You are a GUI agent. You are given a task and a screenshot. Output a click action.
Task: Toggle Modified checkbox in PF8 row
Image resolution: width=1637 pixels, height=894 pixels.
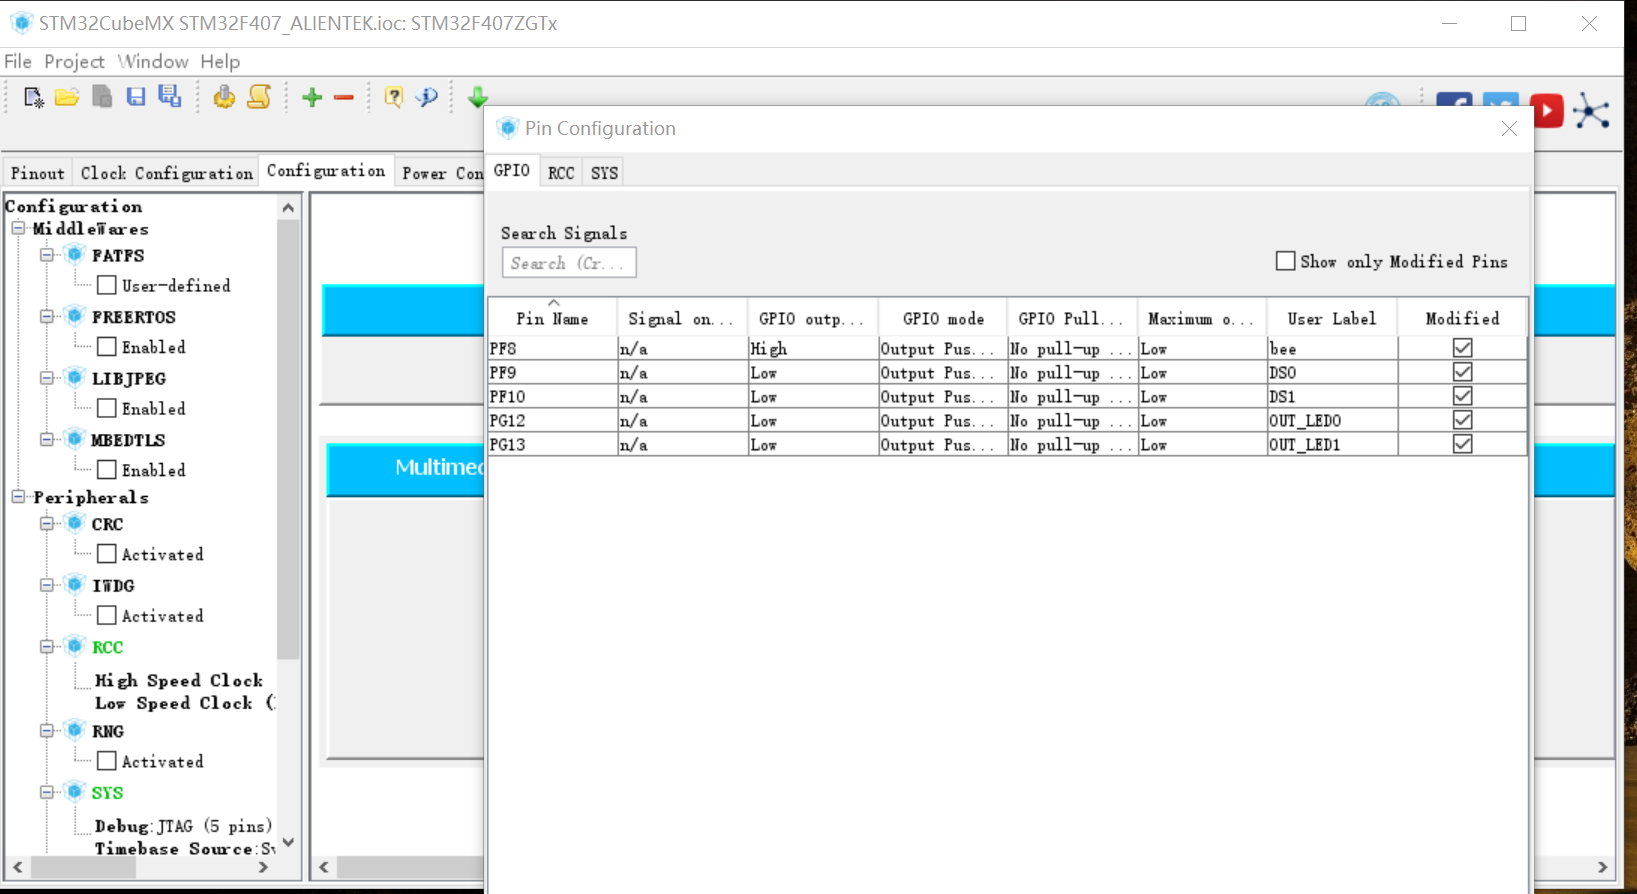(x=1462, y=348)
